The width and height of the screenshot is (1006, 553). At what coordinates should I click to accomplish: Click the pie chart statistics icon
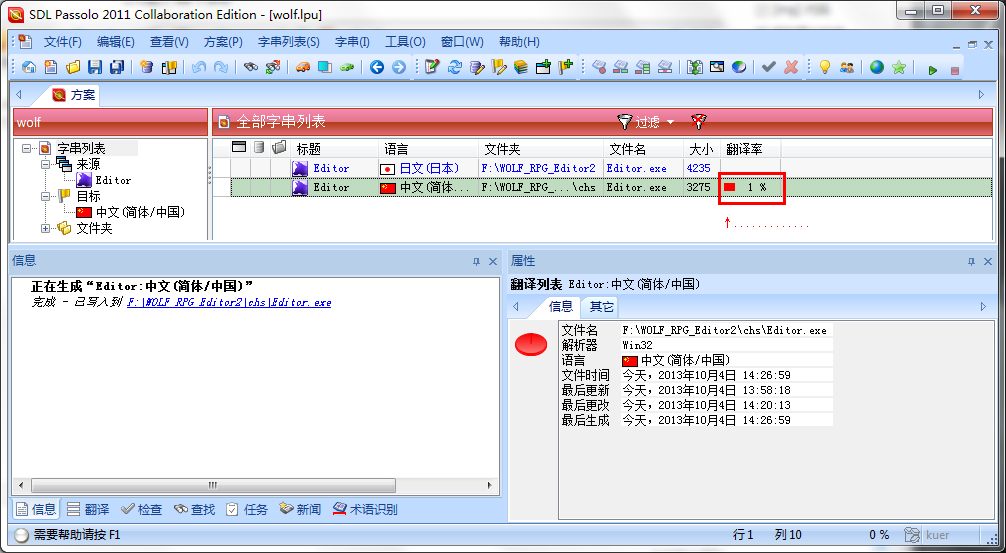[739, 67]
